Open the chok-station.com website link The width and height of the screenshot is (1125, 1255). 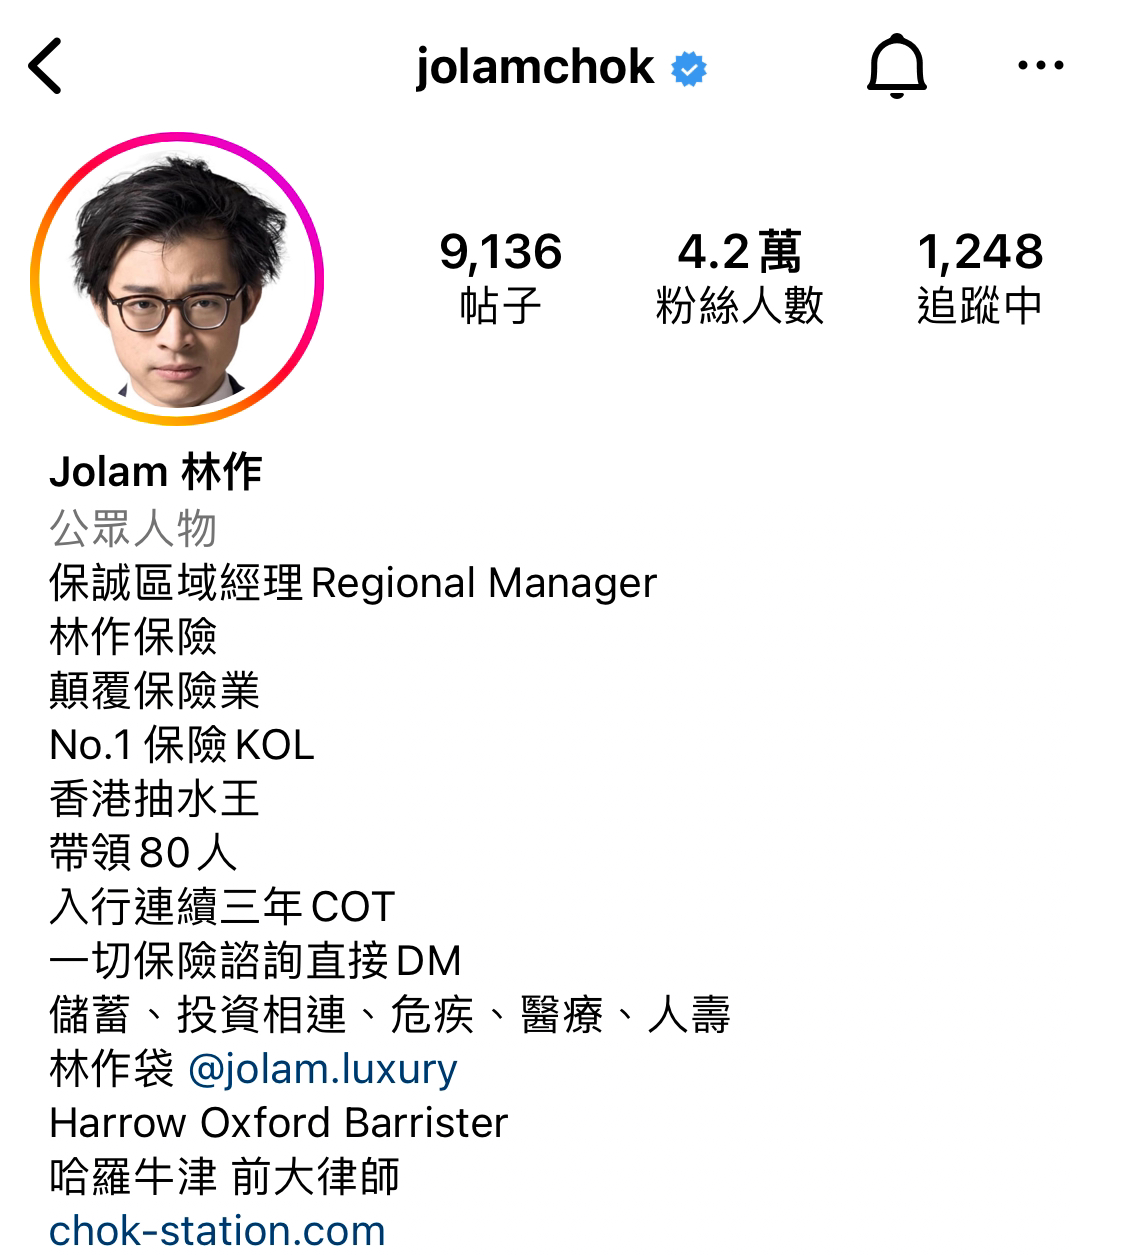click(x=217, y=1231)
